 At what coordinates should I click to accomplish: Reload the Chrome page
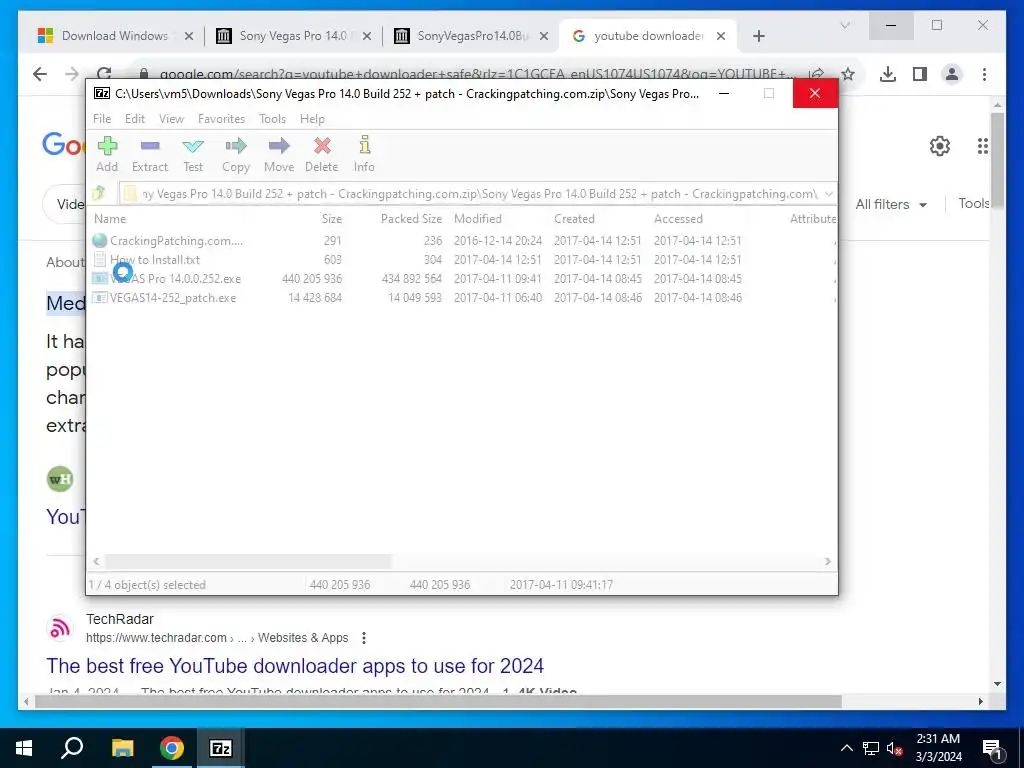(103, 74)
